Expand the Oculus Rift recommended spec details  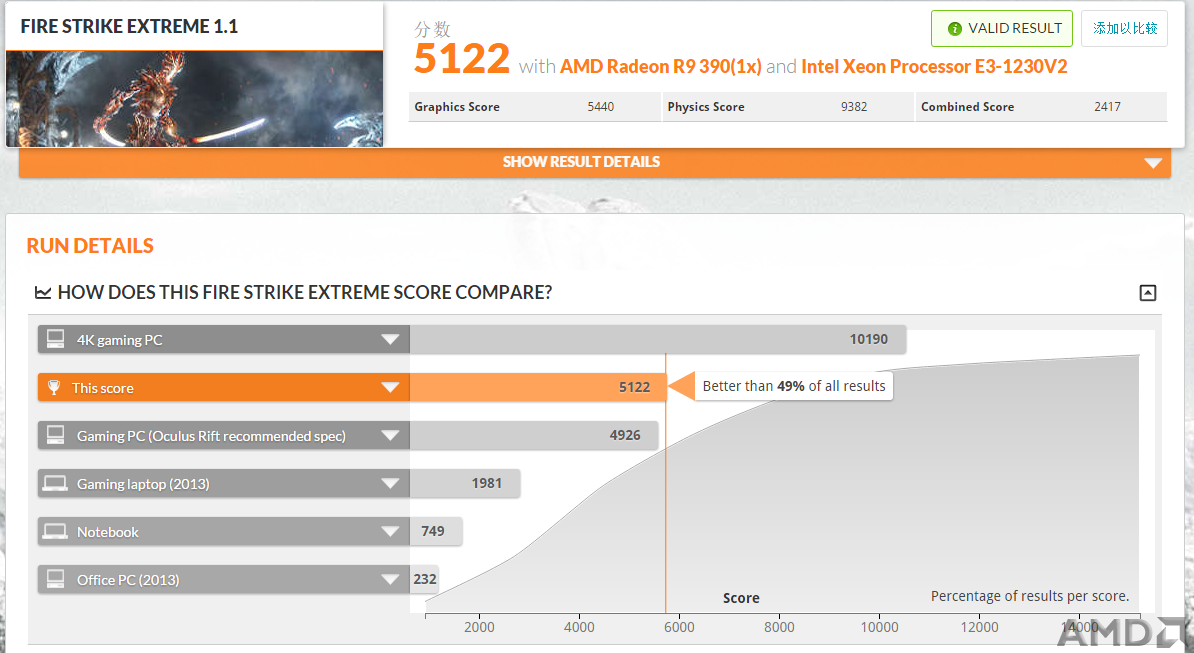coord(390,435)
